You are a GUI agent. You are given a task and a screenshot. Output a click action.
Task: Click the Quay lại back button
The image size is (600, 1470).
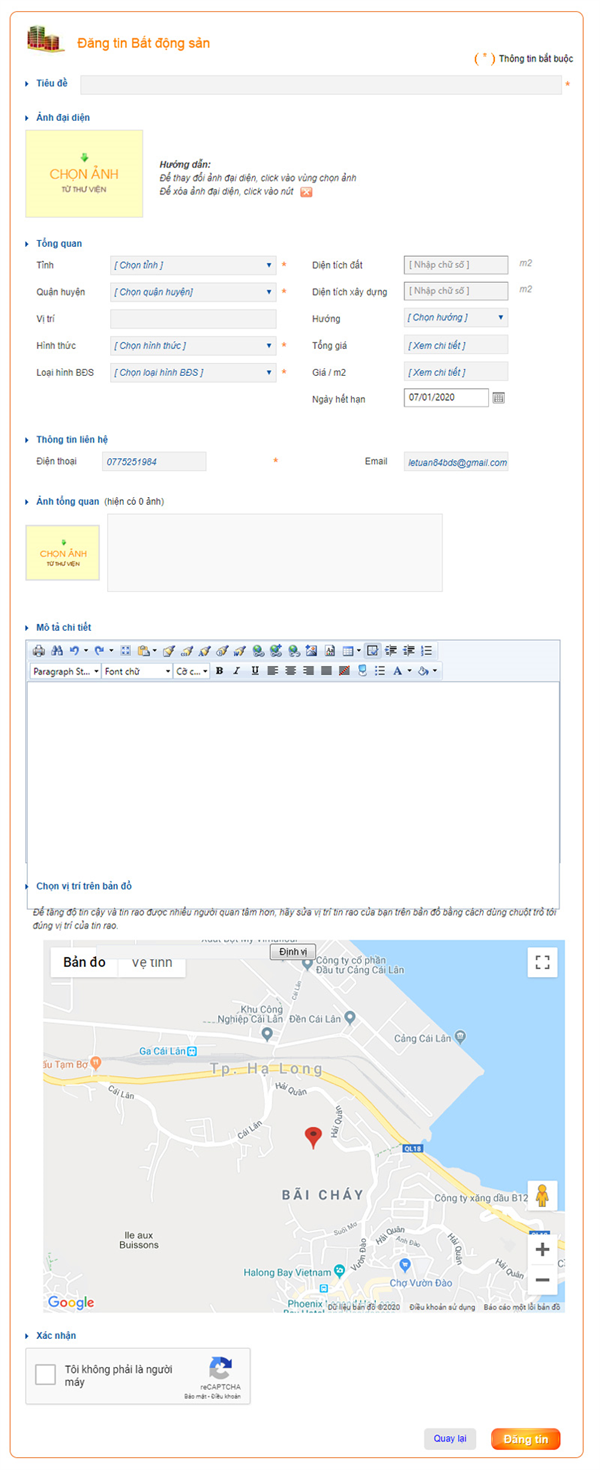tap(450, 1439)
